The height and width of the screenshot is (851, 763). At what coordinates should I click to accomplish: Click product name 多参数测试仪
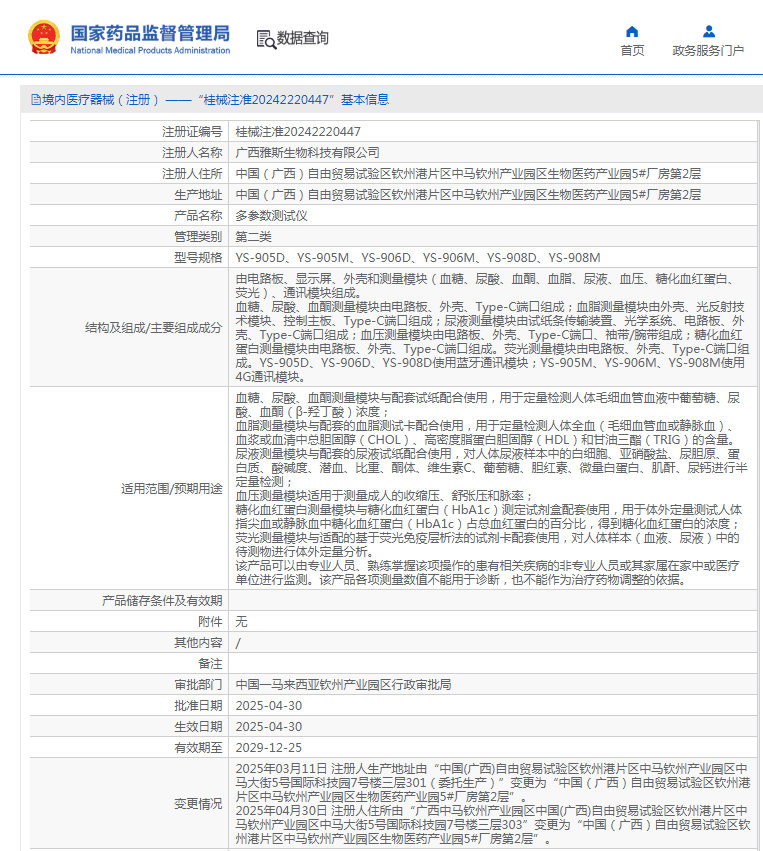tap(271, 216)
